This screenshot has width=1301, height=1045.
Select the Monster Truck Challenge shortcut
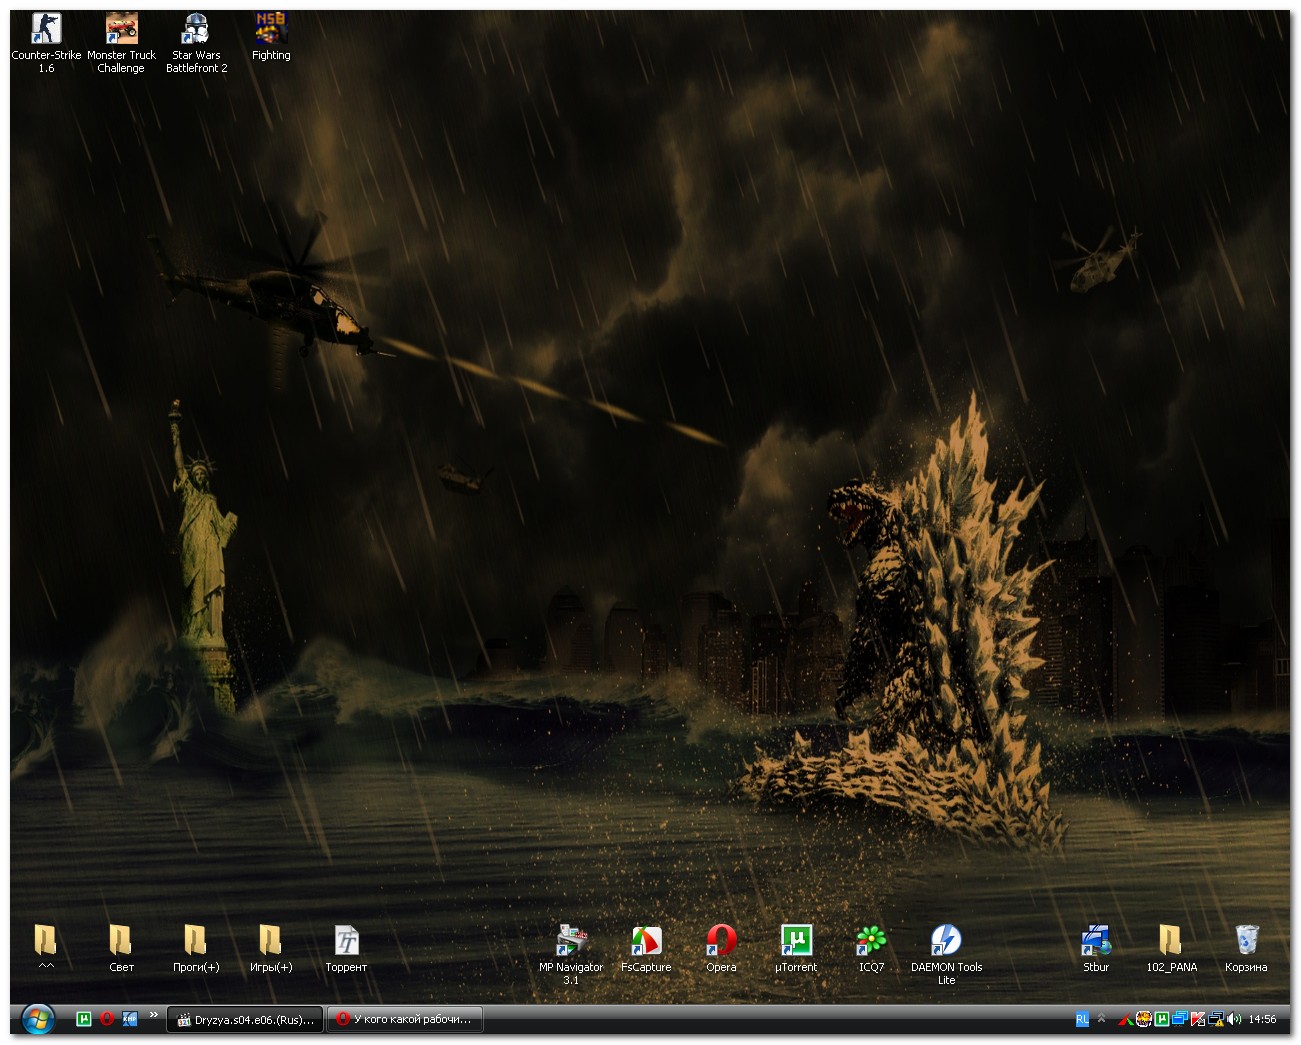[x=121, y=42]
